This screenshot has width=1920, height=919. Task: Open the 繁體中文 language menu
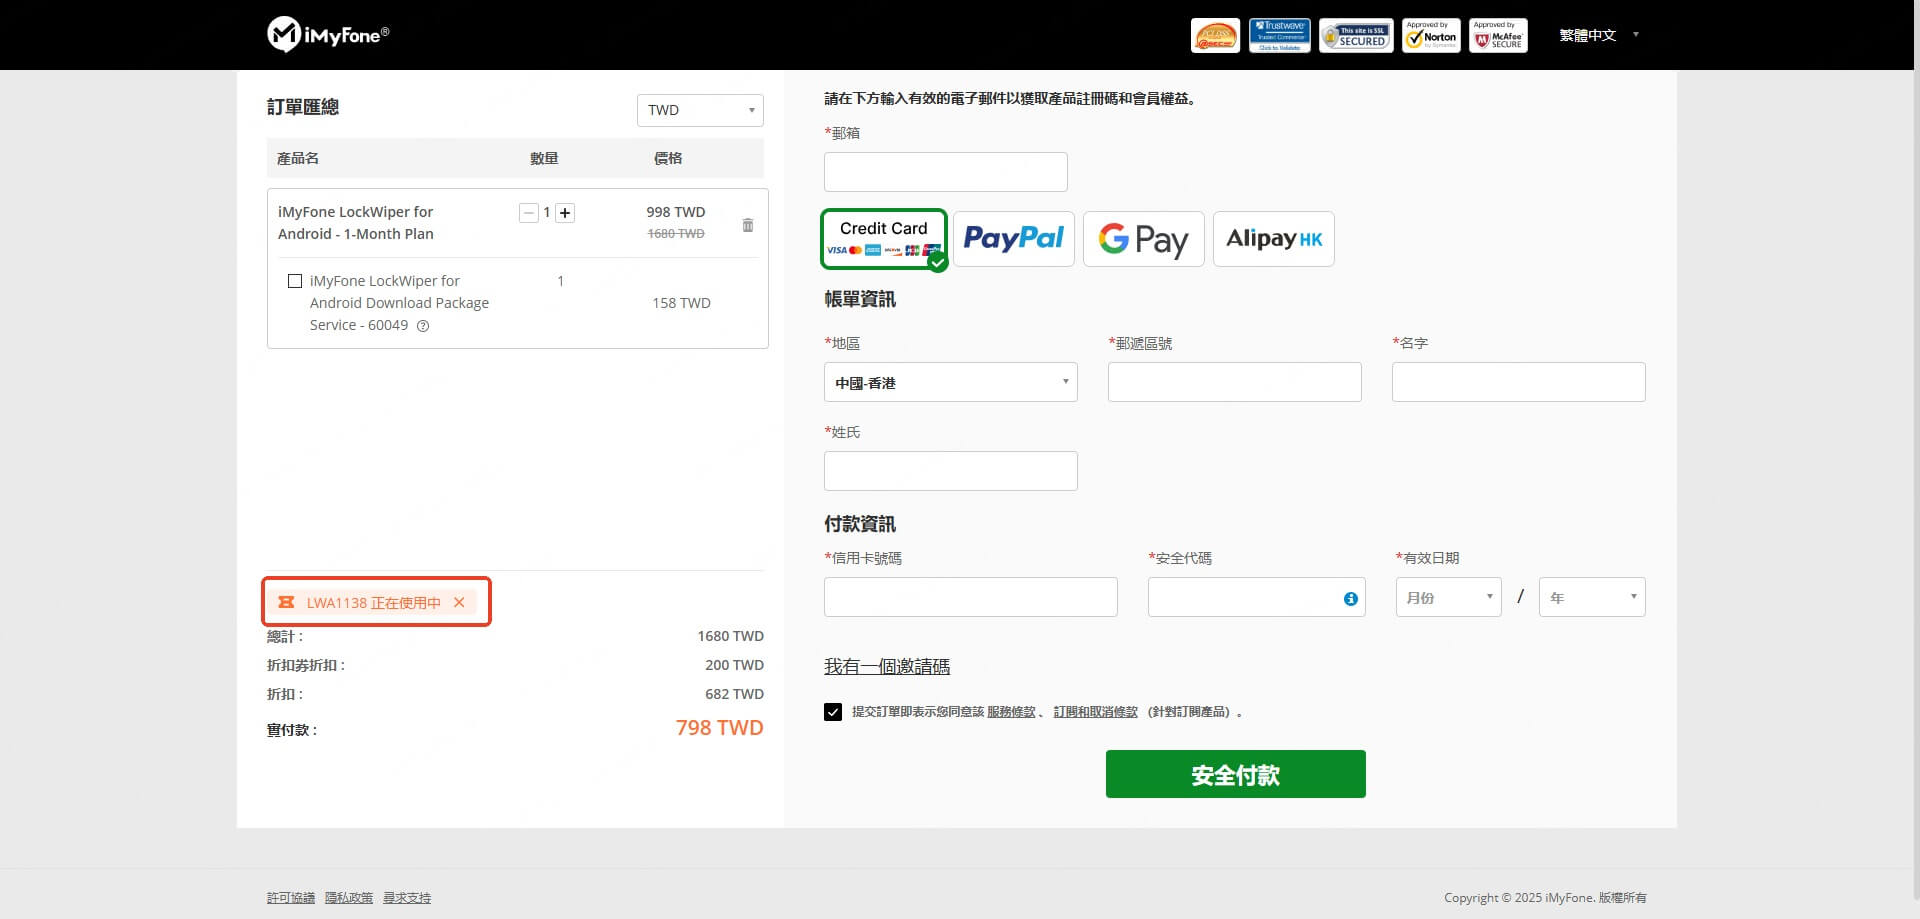(x=1598, y=35)
